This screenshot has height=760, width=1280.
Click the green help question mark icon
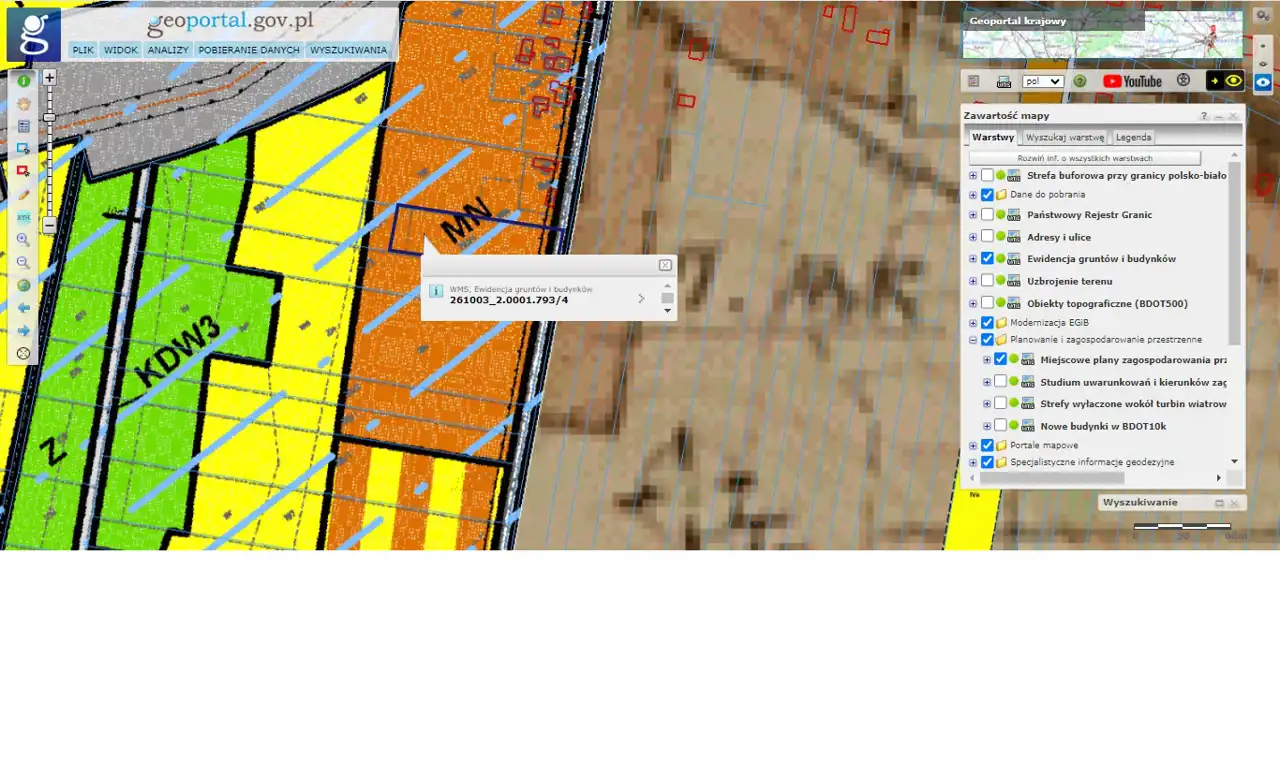pos(1080,81)
